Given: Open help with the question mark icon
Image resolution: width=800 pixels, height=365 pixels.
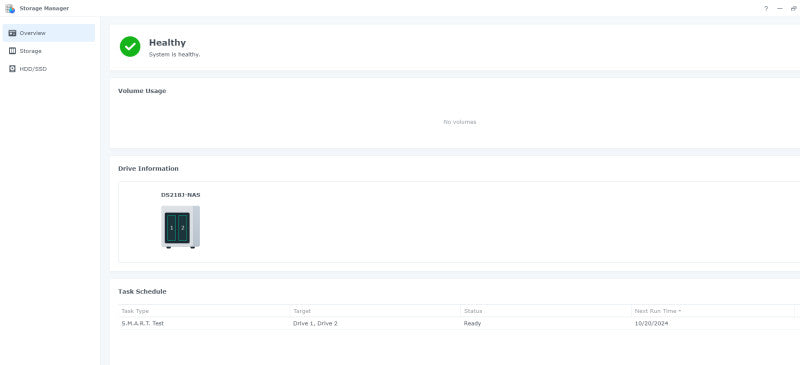Looking at the screenshot, I should click(766, 9).
